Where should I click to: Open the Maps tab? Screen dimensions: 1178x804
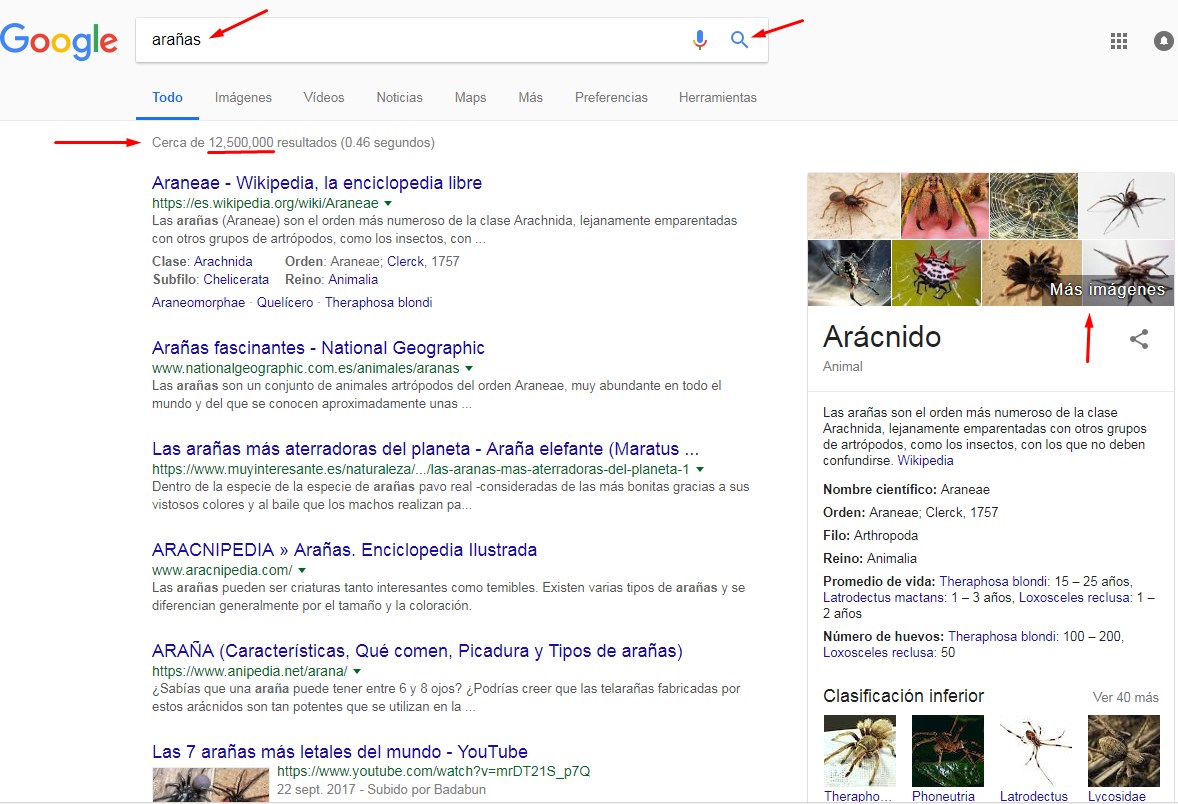click(x=470, y=98)
